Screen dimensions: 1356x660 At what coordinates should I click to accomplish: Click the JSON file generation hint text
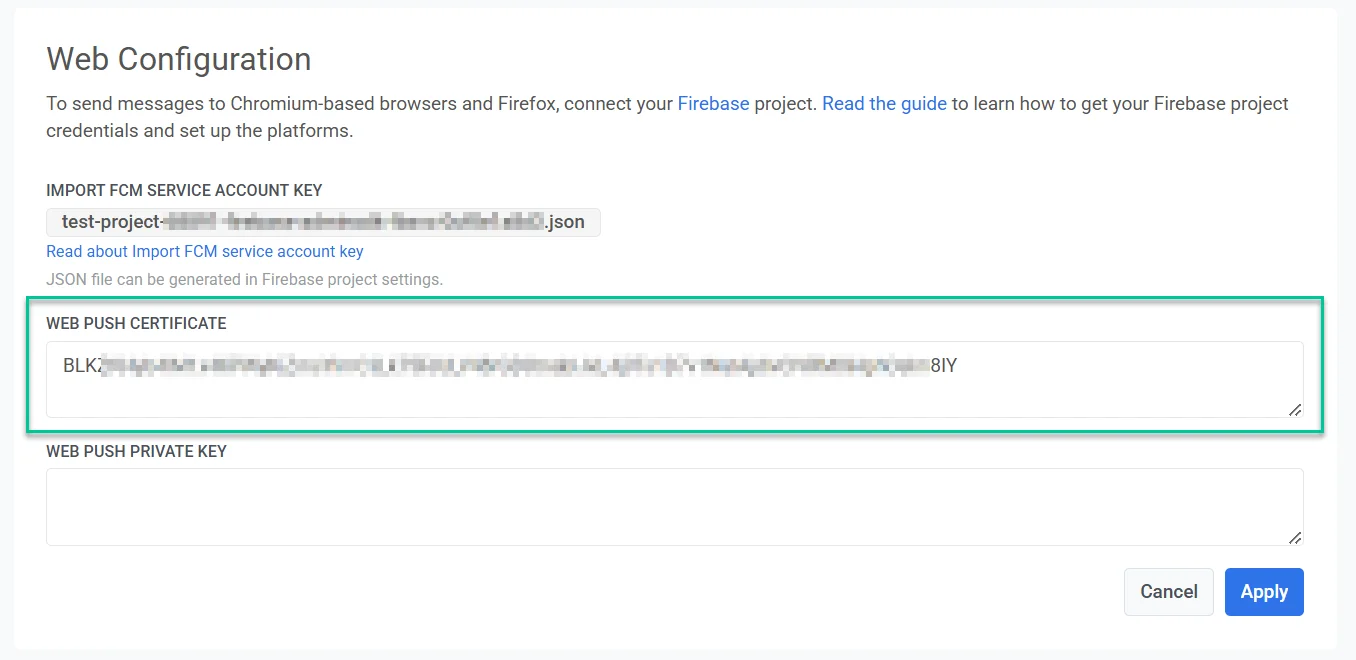pyautogui.click(x=244, y=280)
